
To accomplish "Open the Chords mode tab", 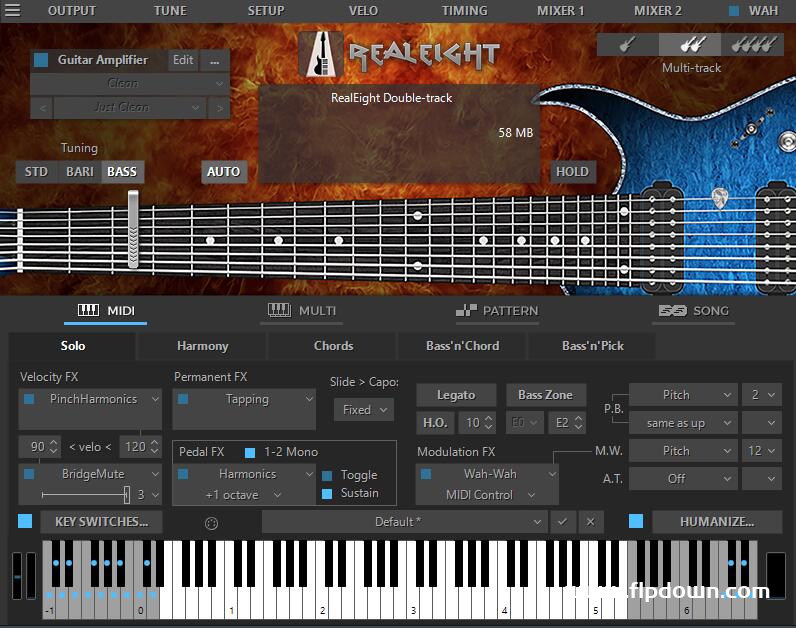I will pyautogui.click(x=333, y=346).
